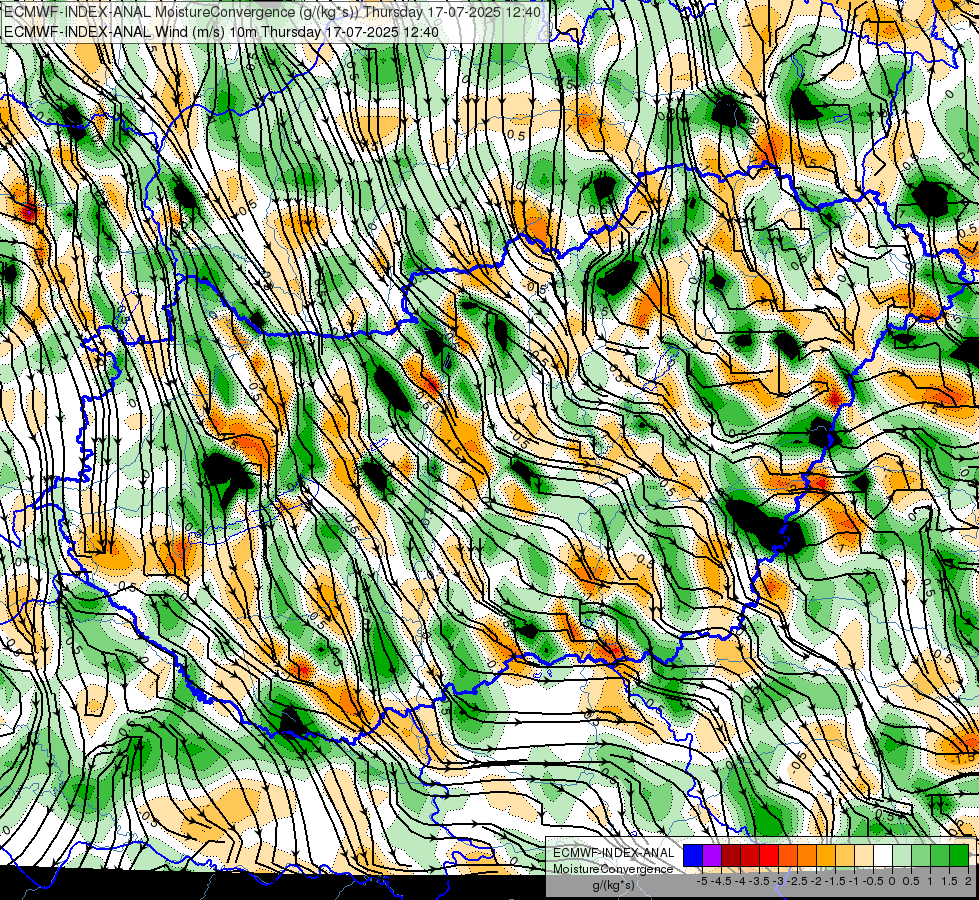The width and height of the screenshot is (979, 900).
Task: Click the white swatch between -0.5 and 0
Action: [883, 855]
